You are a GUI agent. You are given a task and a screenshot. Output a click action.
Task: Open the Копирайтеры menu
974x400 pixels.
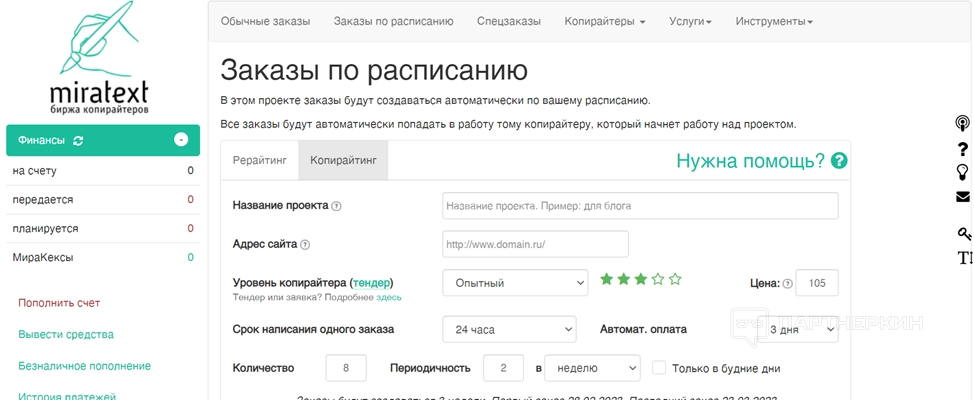(604, 21)
